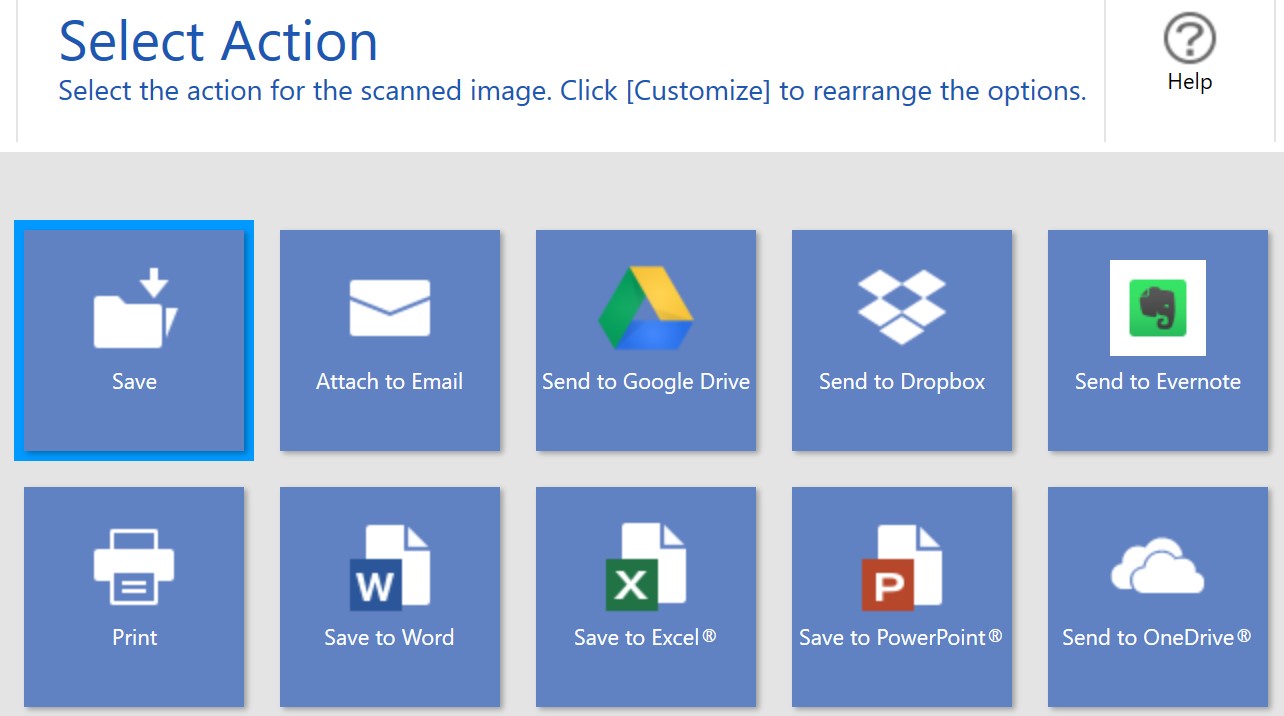Pick the "Send to Evernote" label

(1157, 381)
